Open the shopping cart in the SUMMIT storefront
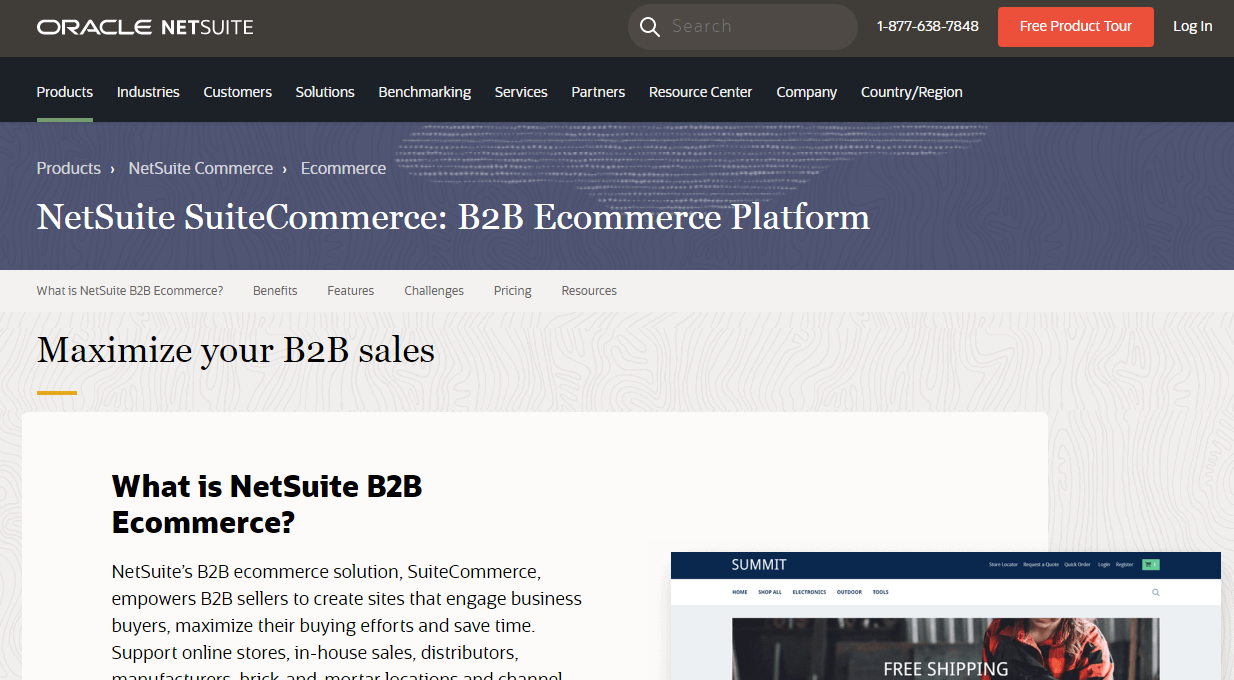 click(x=1150, y=564)
